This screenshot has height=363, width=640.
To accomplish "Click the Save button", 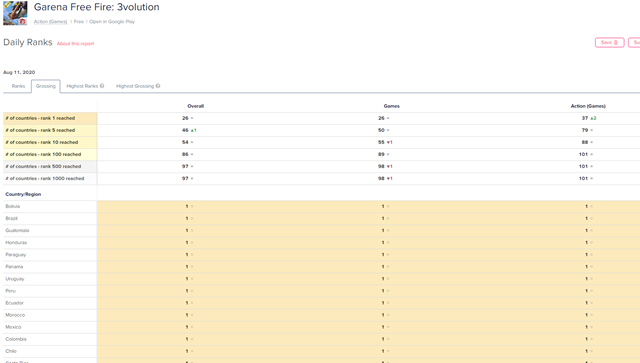I will pyautogui.click(x=609, y=42).
